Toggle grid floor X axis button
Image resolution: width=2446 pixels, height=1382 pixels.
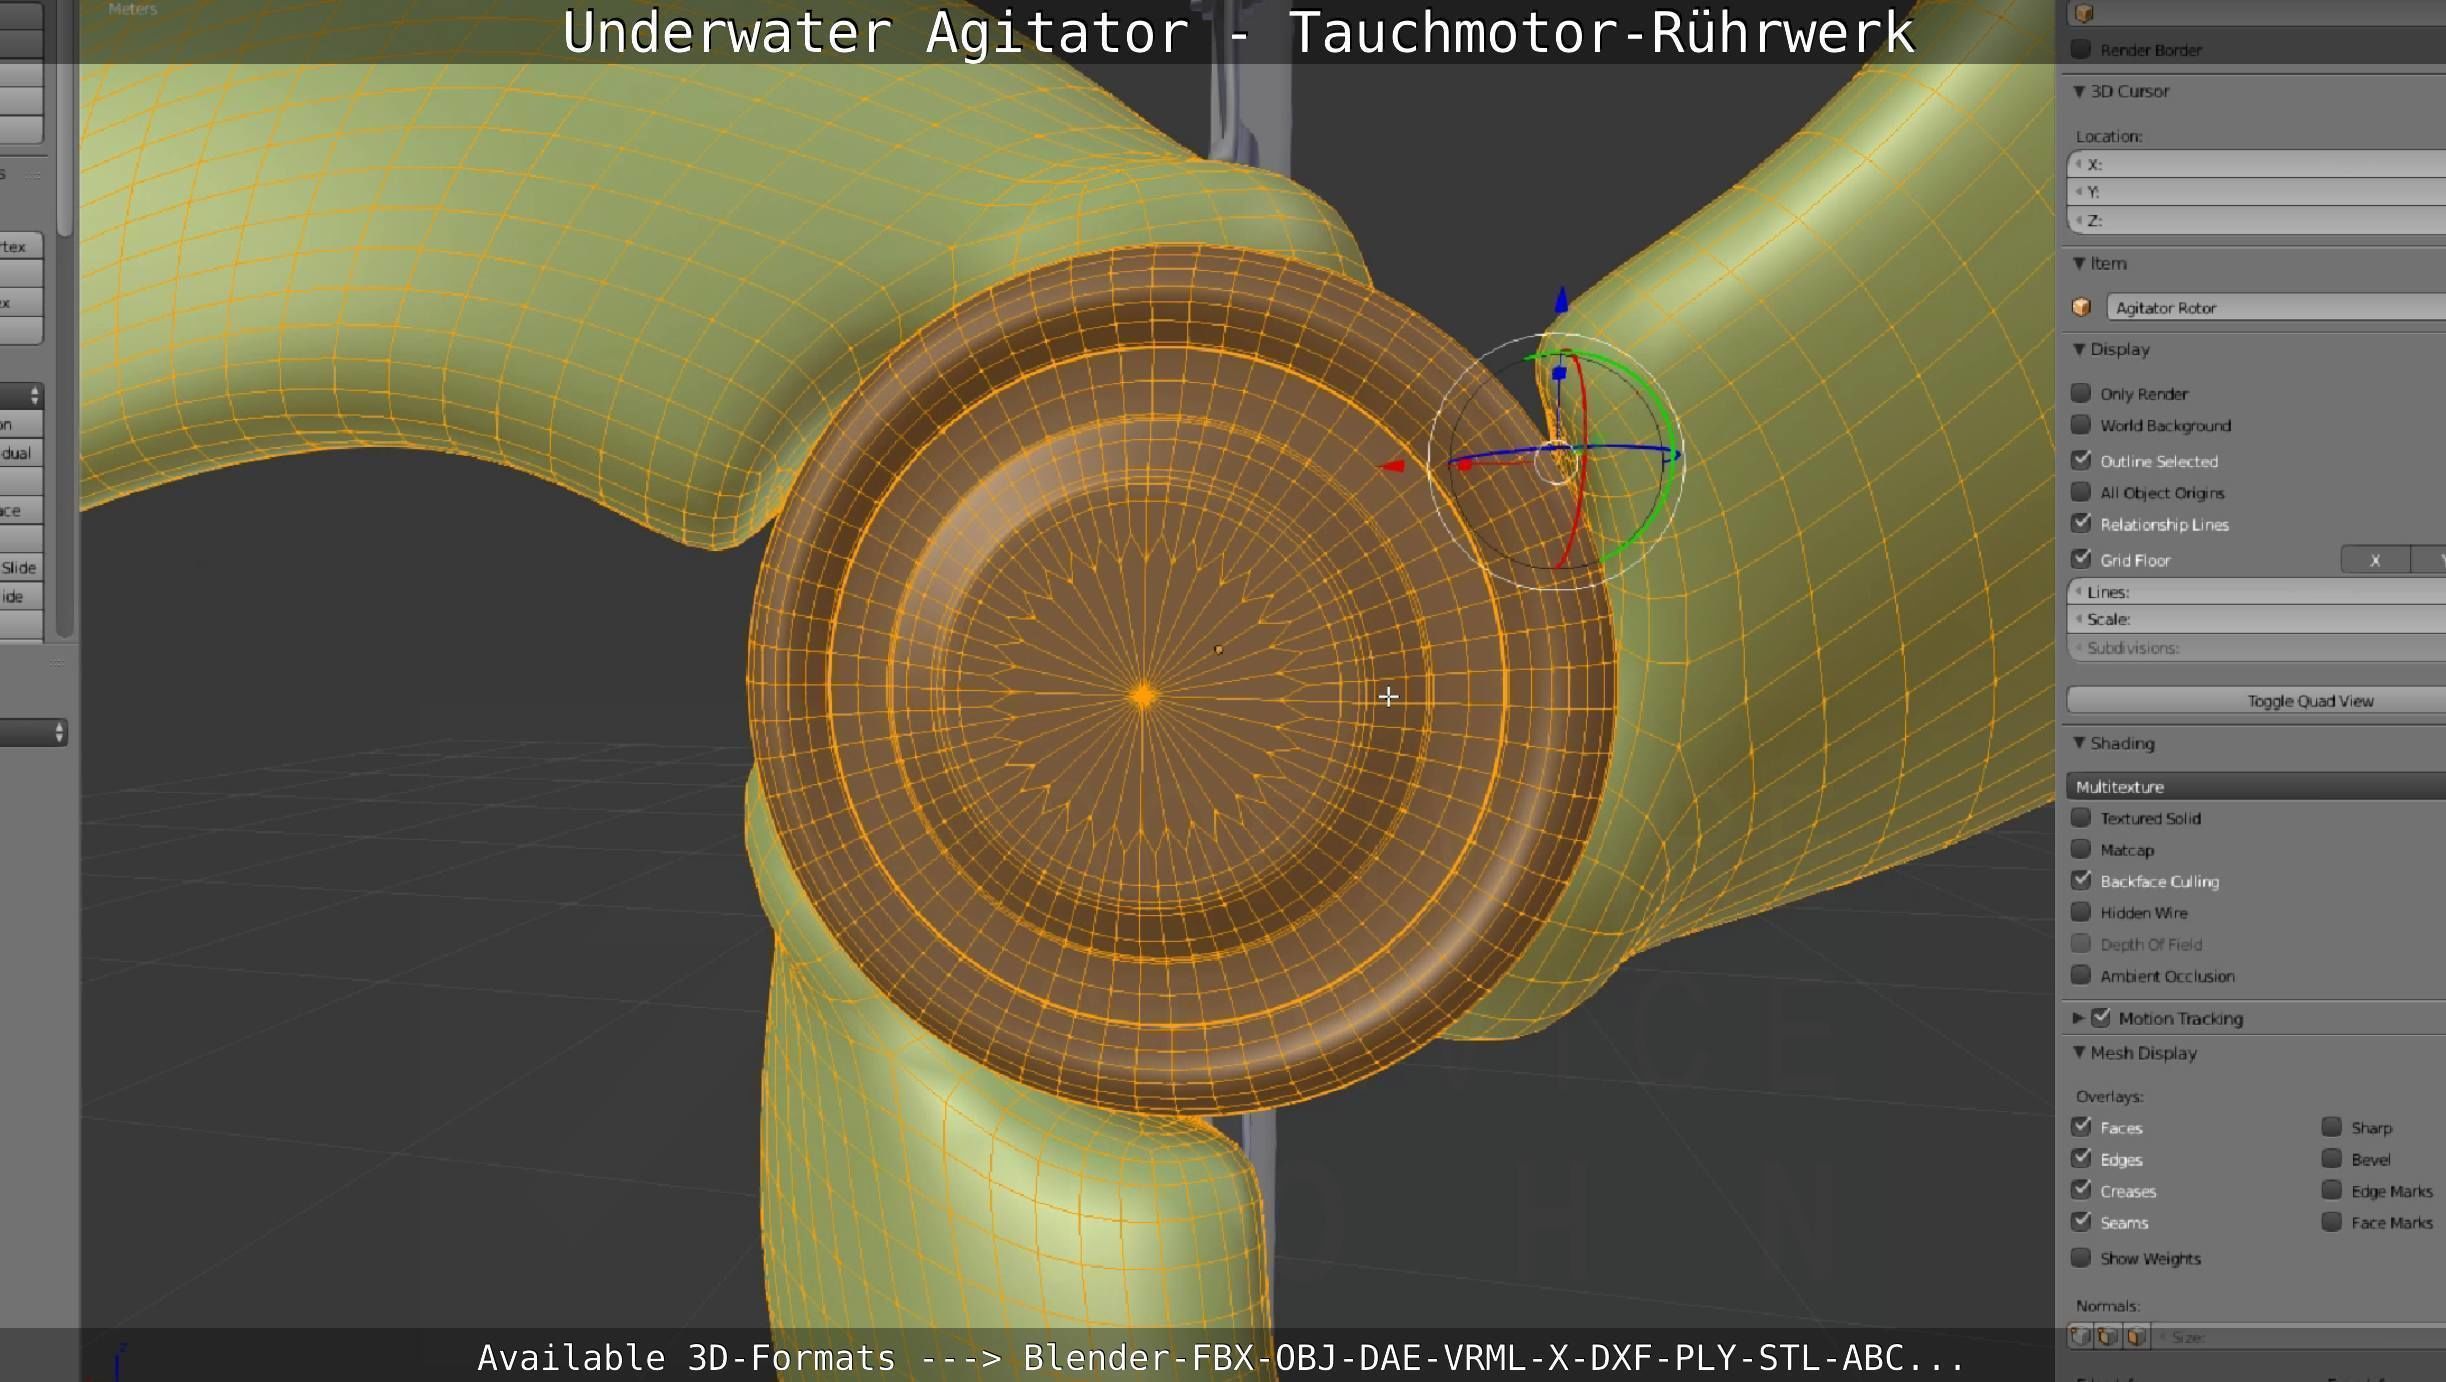click(x=2375, y=559)
